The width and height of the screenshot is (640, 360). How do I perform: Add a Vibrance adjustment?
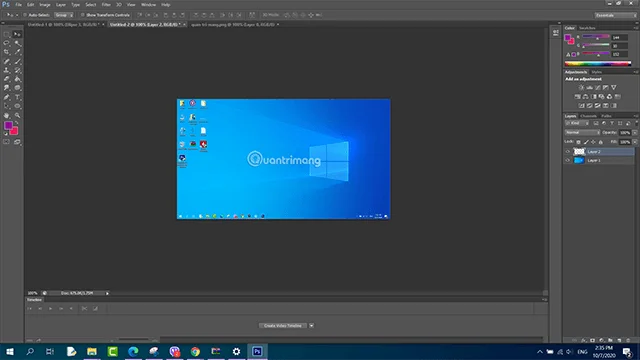[x=613, y=87]
